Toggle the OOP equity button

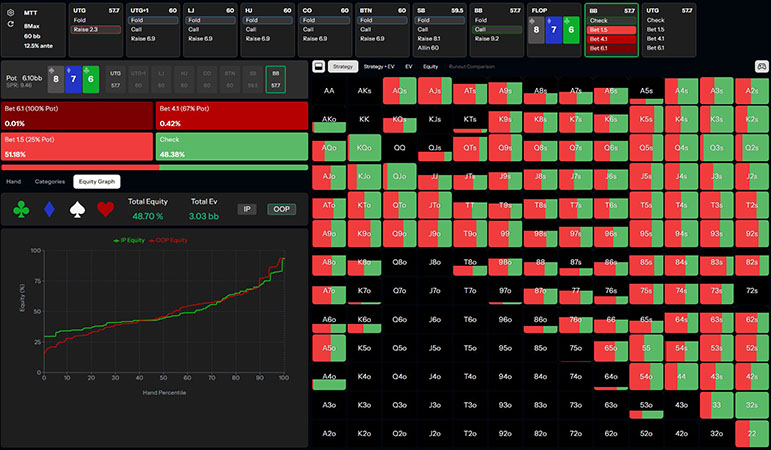[280, 209]
